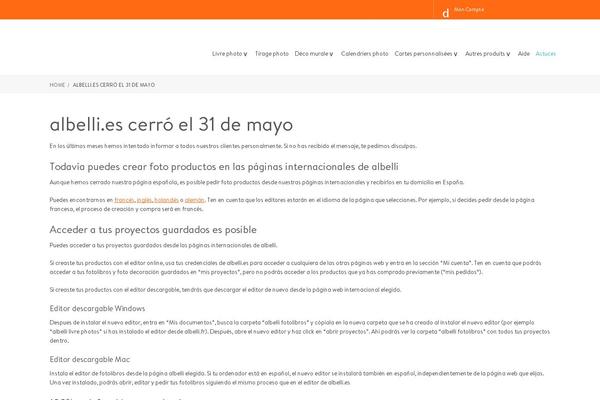Follow the inglés site link
600x400 pixels.
(144, 200)
